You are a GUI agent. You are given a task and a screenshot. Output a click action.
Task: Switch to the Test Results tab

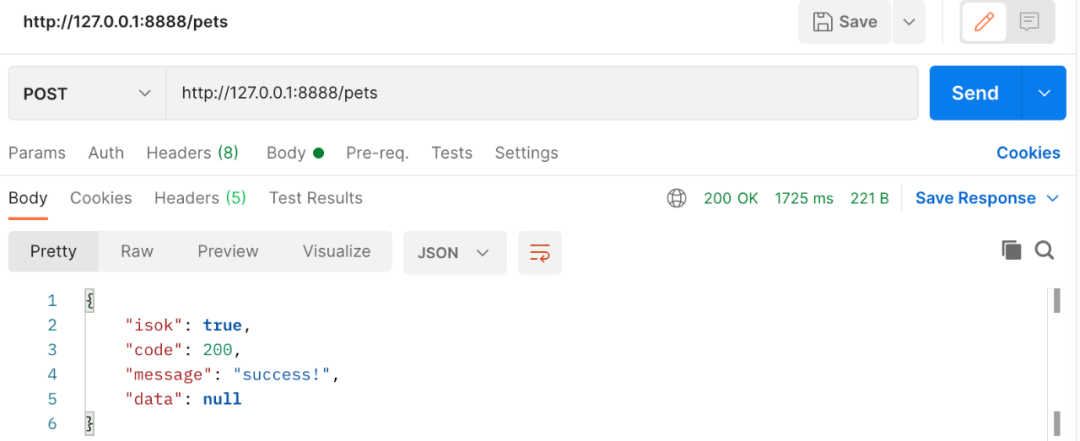315,198
